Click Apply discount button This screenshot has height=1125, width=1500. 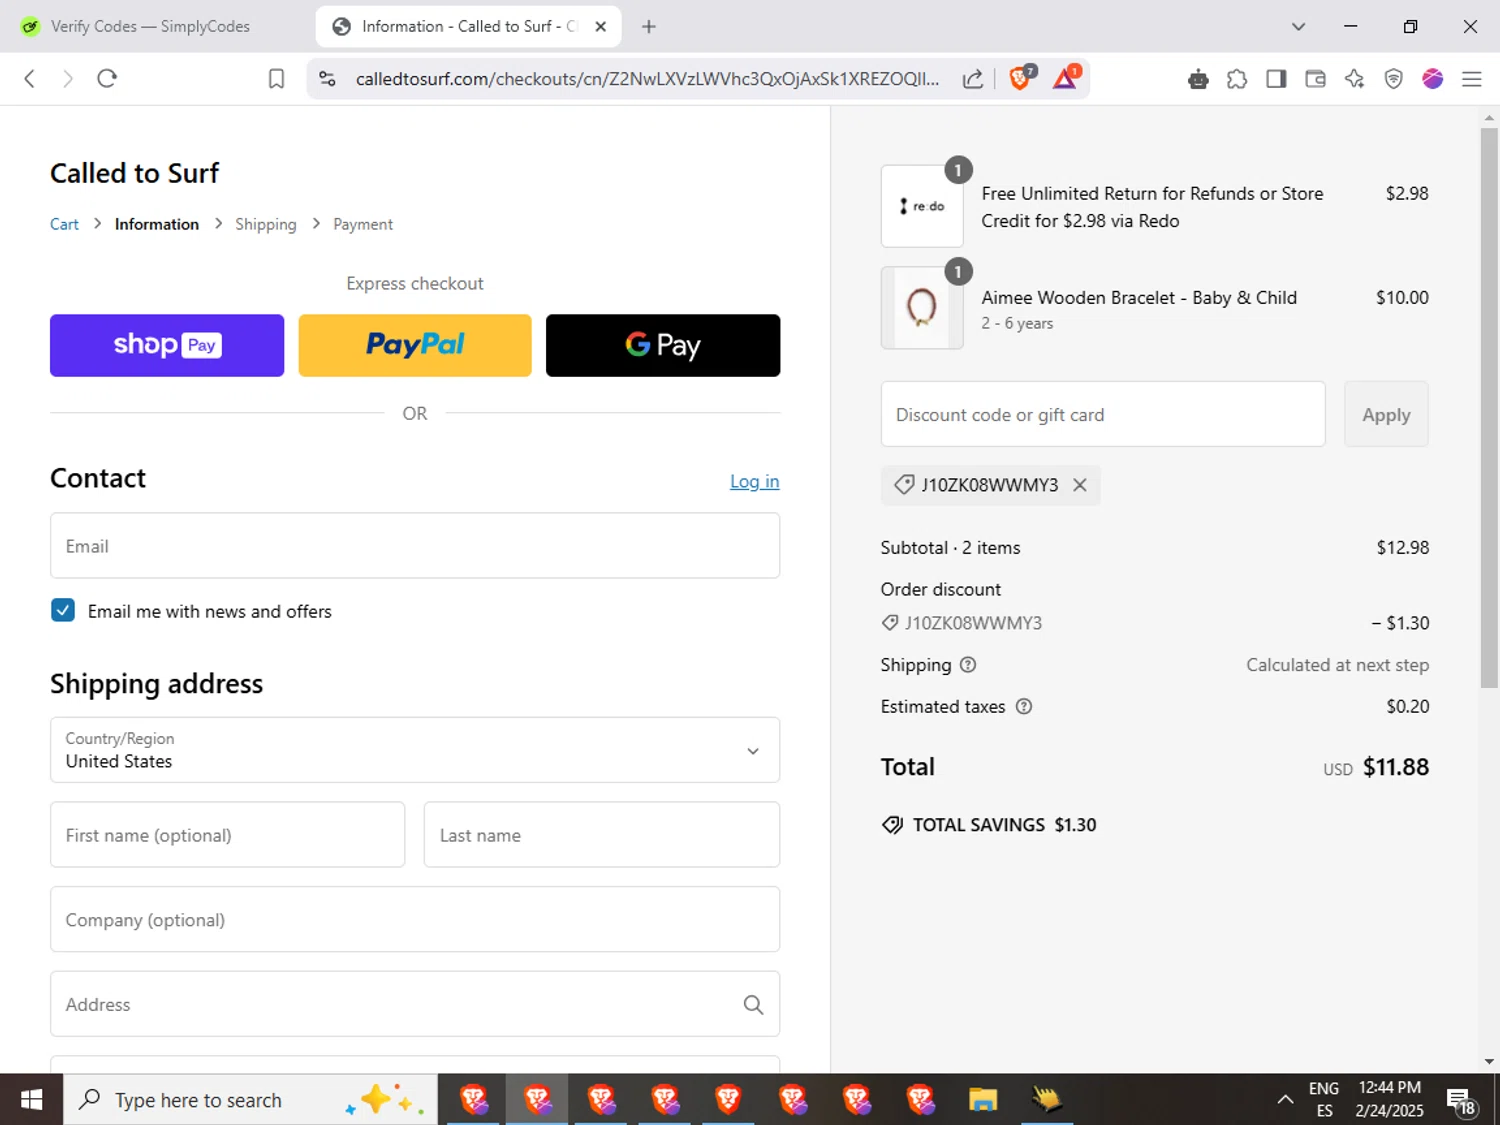1386,415
